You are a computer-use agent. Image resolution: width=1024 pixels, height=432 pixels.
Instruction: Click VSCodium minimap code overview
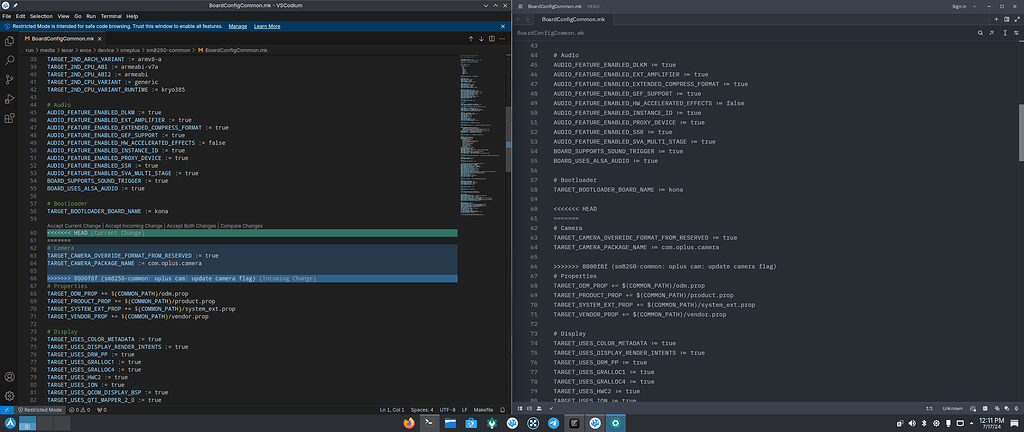coord(481,134)
